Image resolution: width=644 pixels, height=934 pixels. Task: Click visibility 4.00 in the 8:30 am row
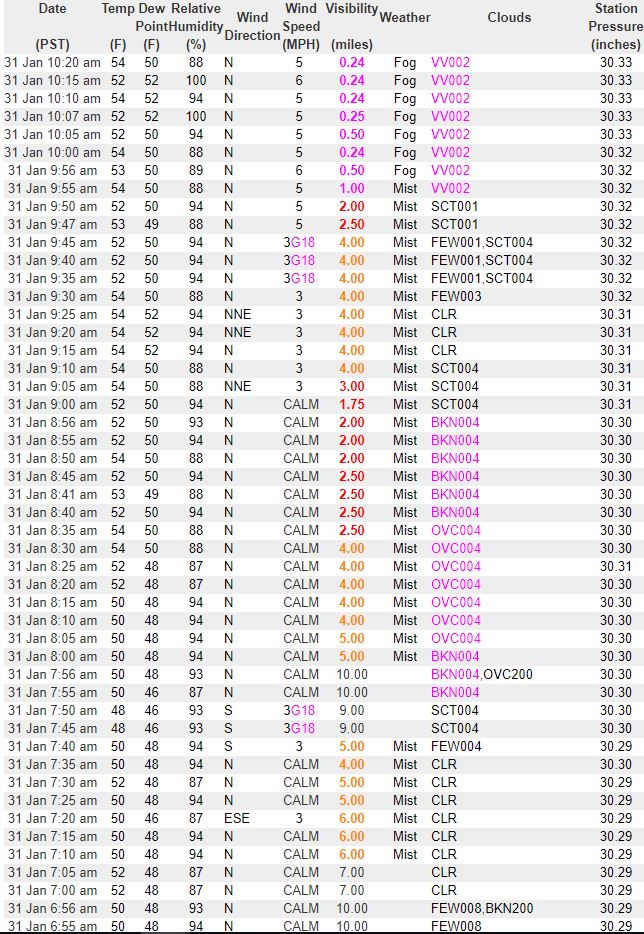pyautogui.click(x=352, y=549)
